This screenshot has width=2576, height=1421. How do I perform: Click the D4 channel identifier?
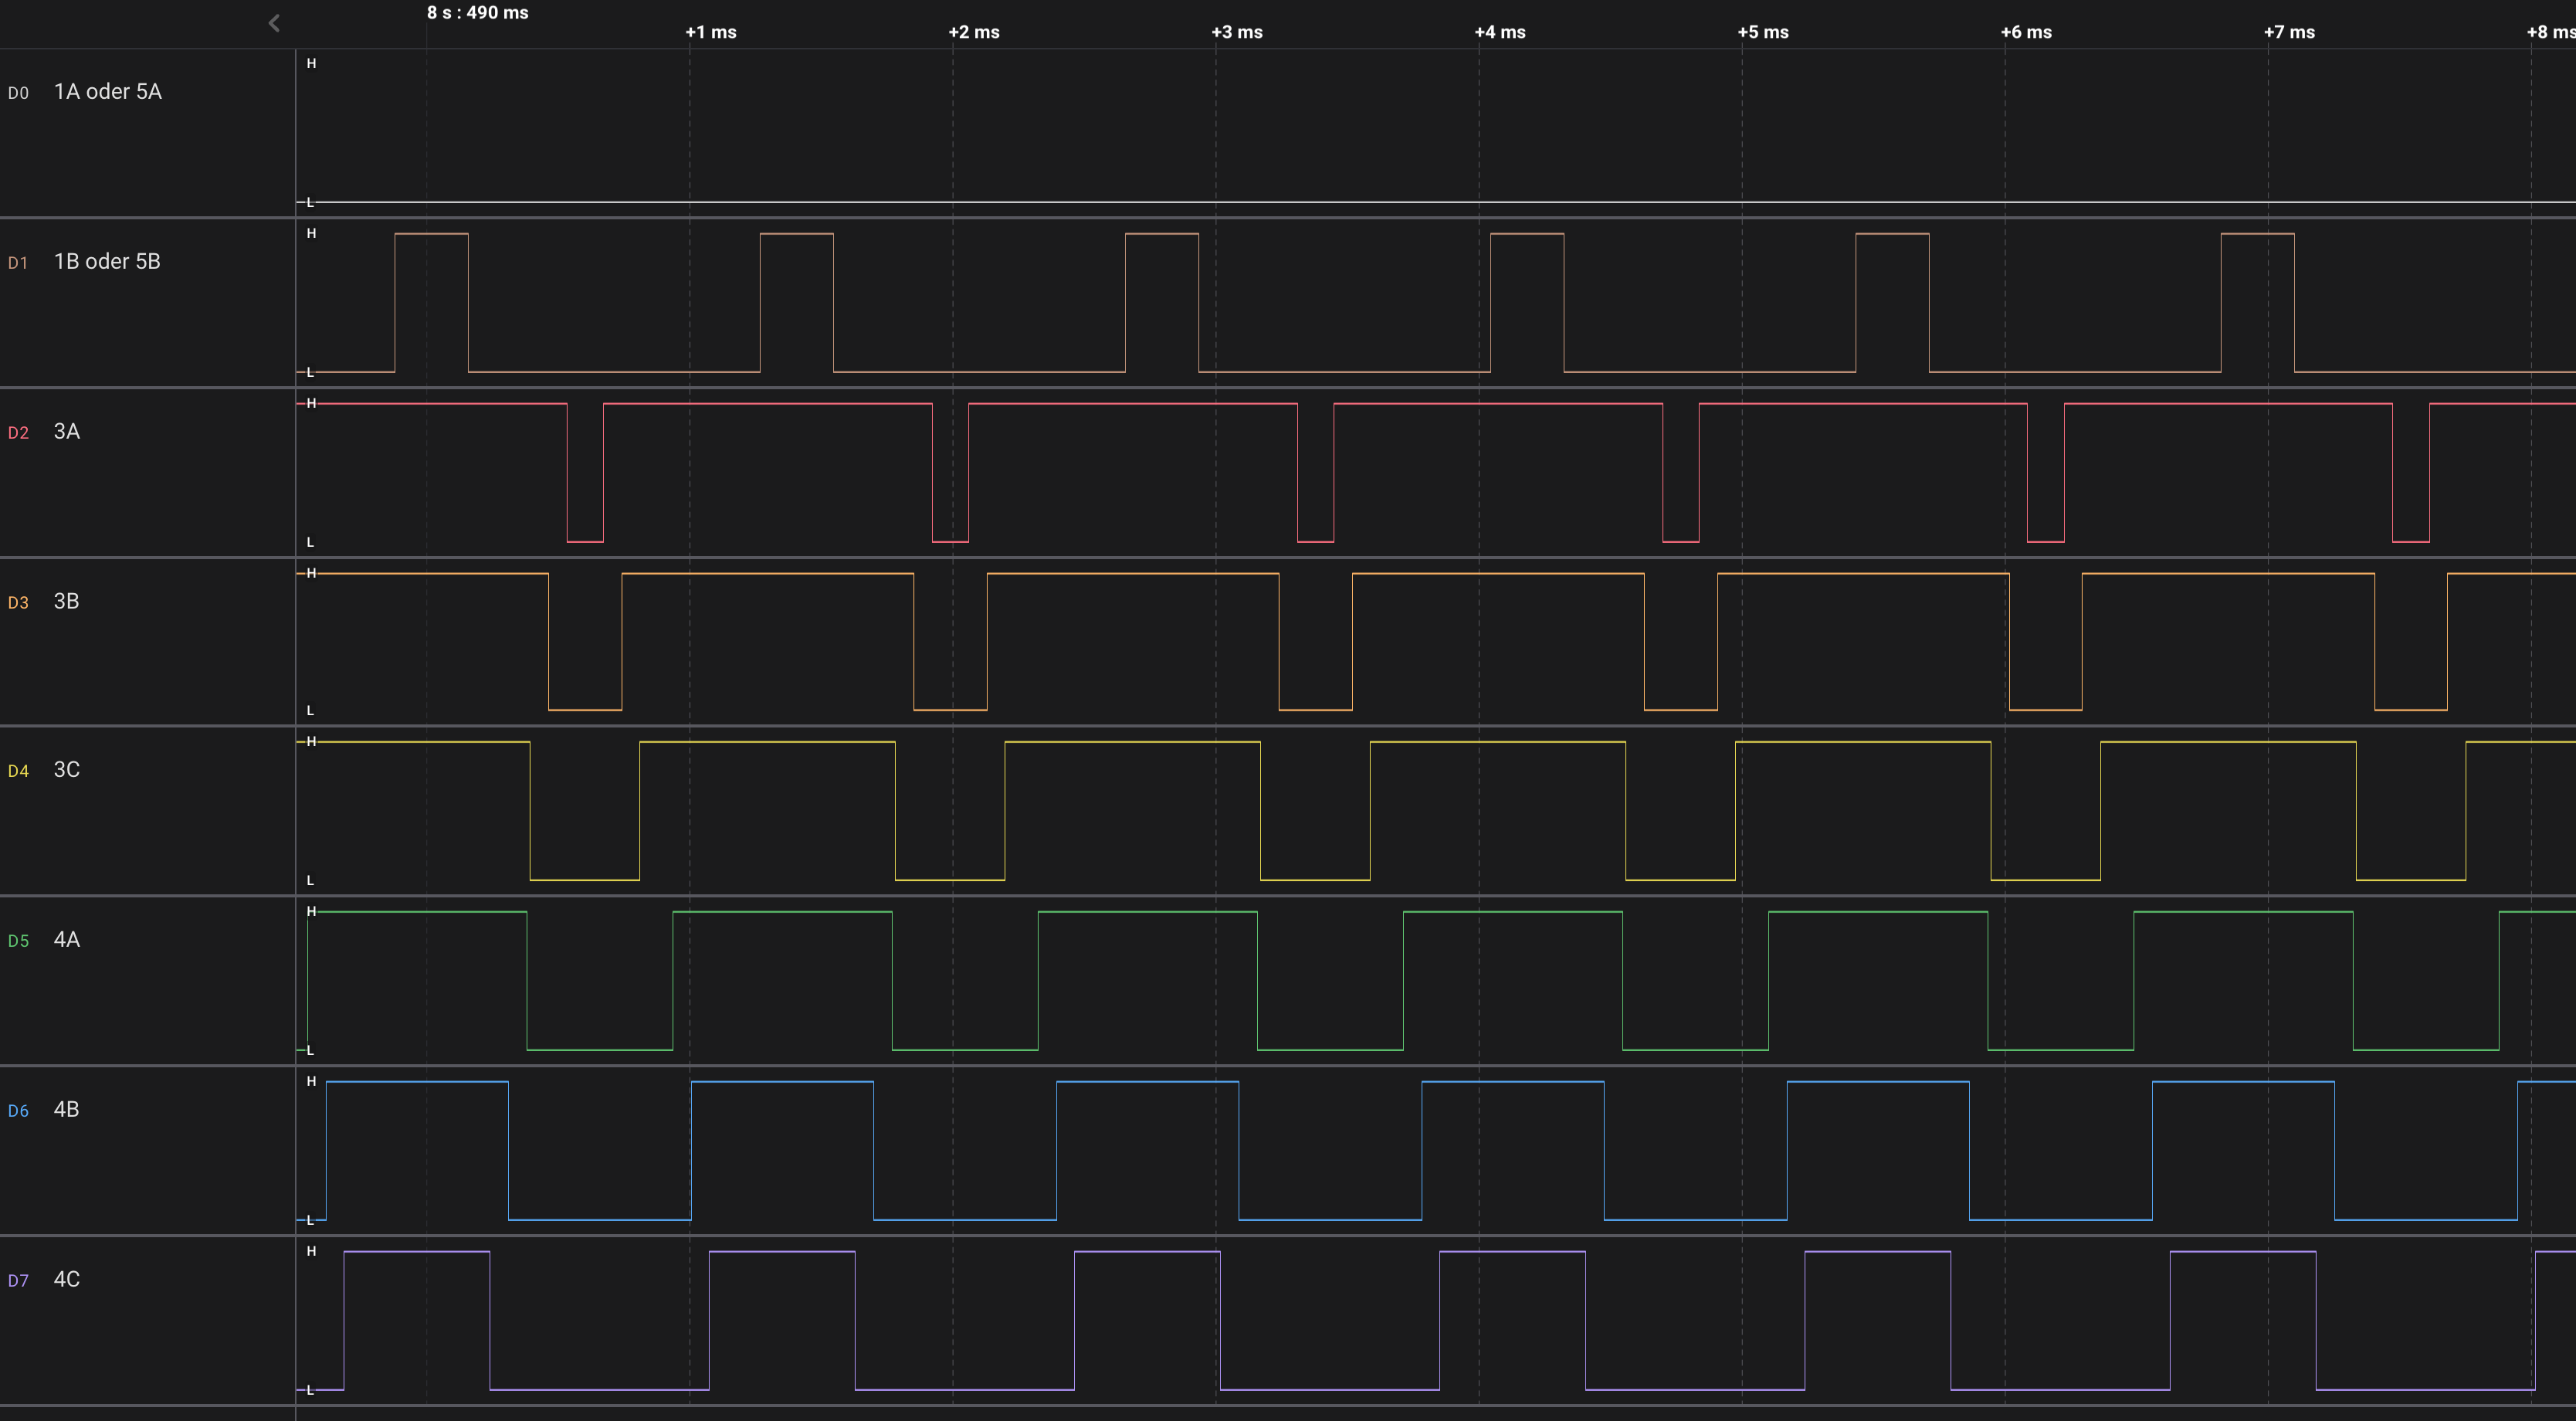(x=18, y=771)
